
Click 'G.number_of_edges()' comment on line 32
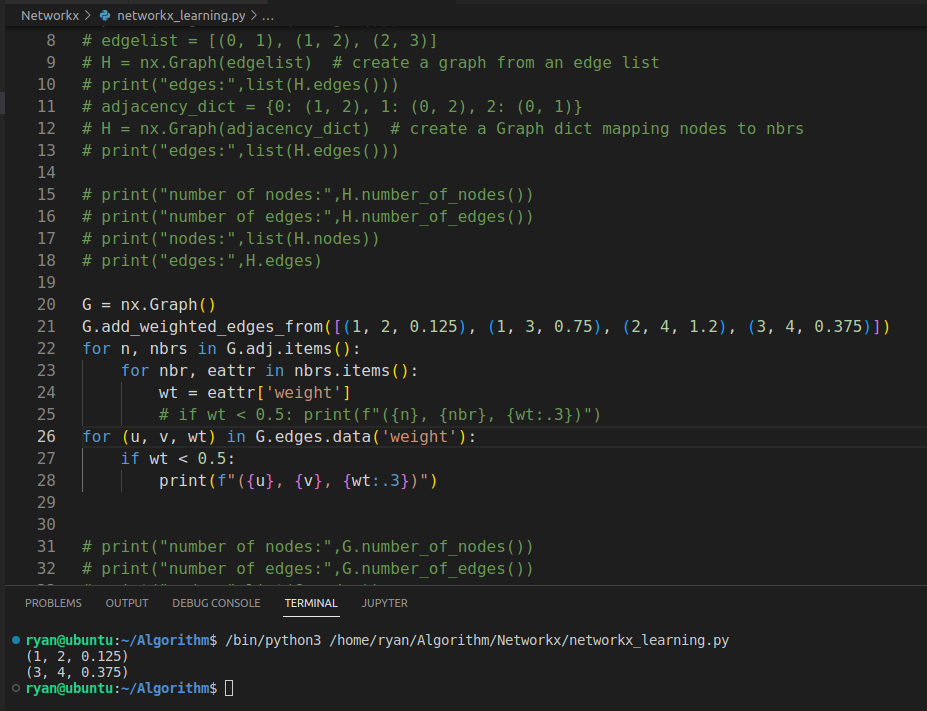[432, 569]
